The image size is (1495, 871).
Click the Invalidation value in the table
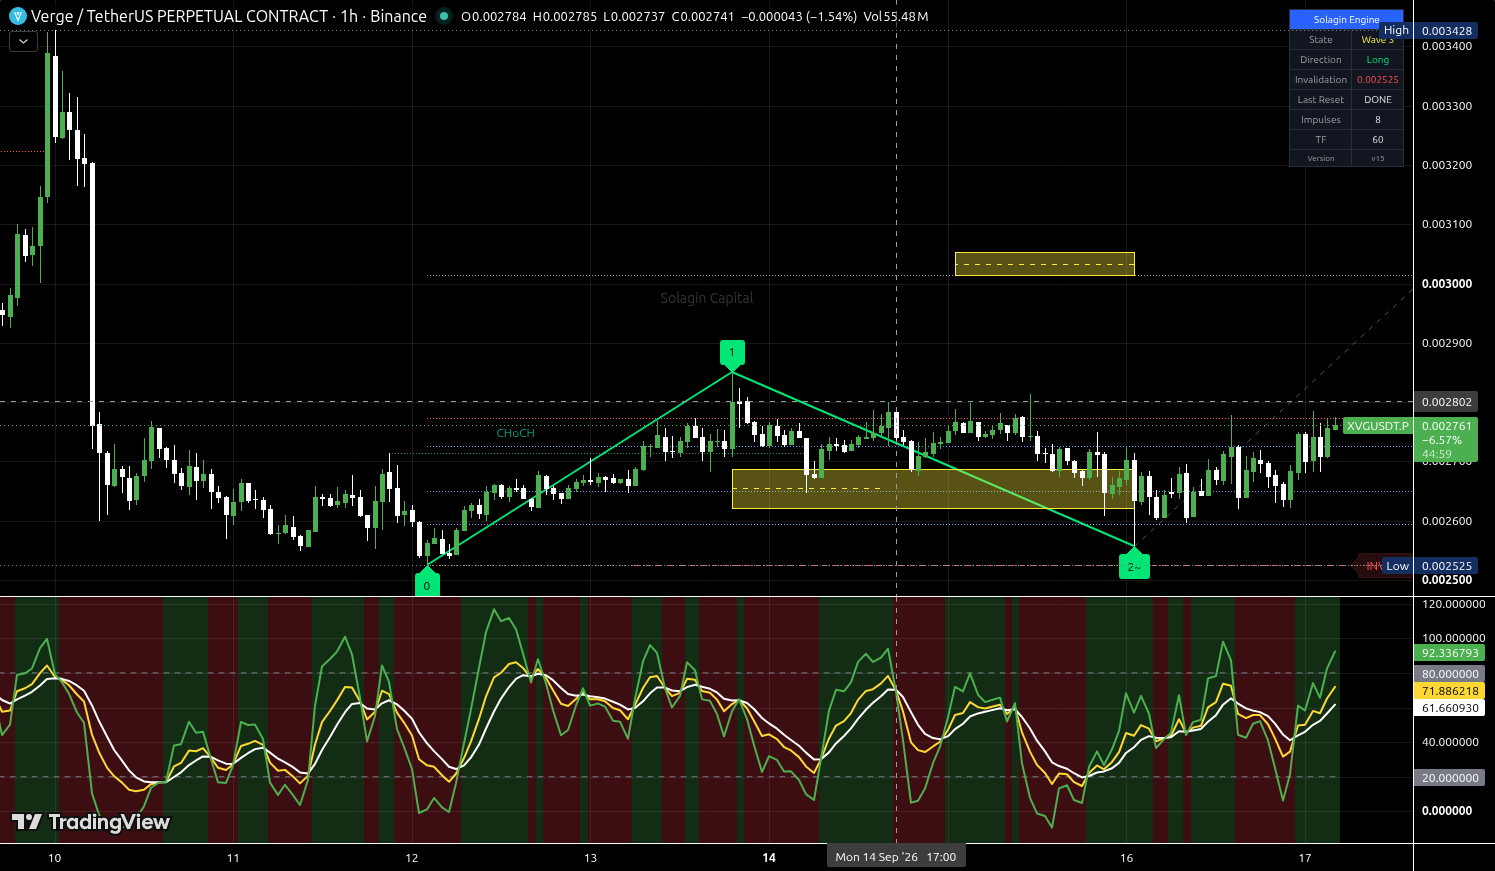pyautogui.click(x=1378, y=80)
